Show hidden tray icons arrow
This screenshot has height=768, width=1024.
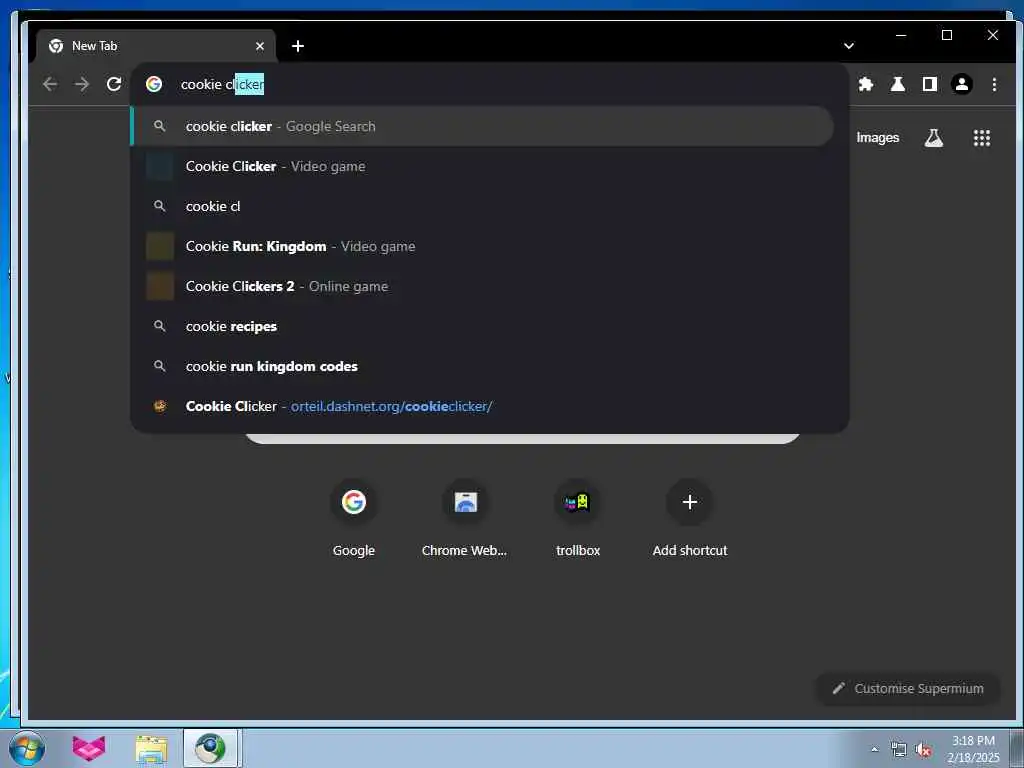(874, 749)
